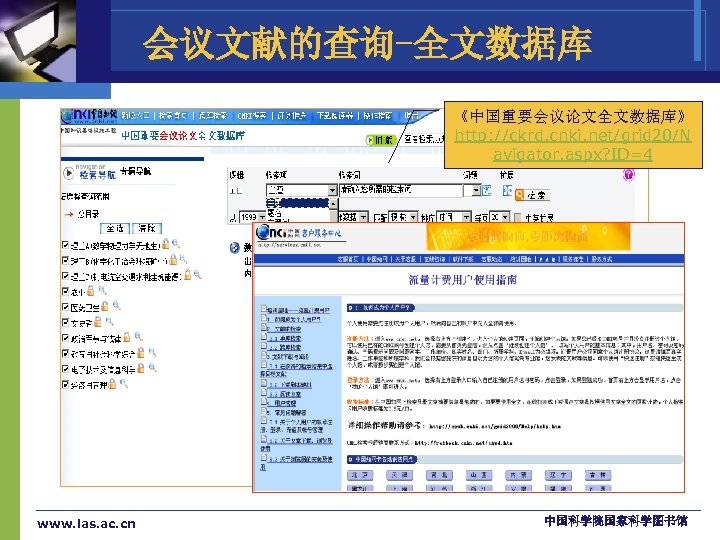Click the lock icon beside the last category row

tap(112, 384)
